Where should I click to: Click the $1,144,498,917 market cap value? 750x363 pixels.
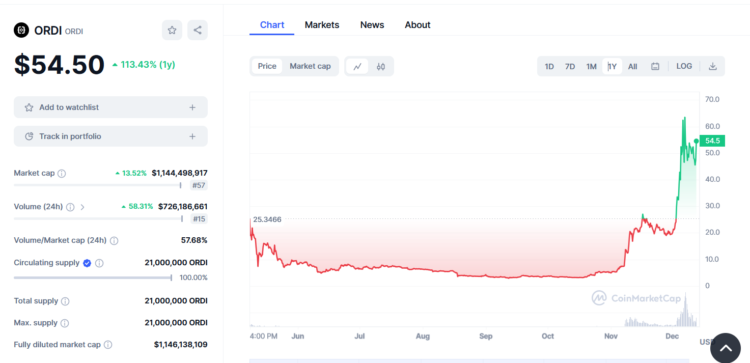coord(179,173)
